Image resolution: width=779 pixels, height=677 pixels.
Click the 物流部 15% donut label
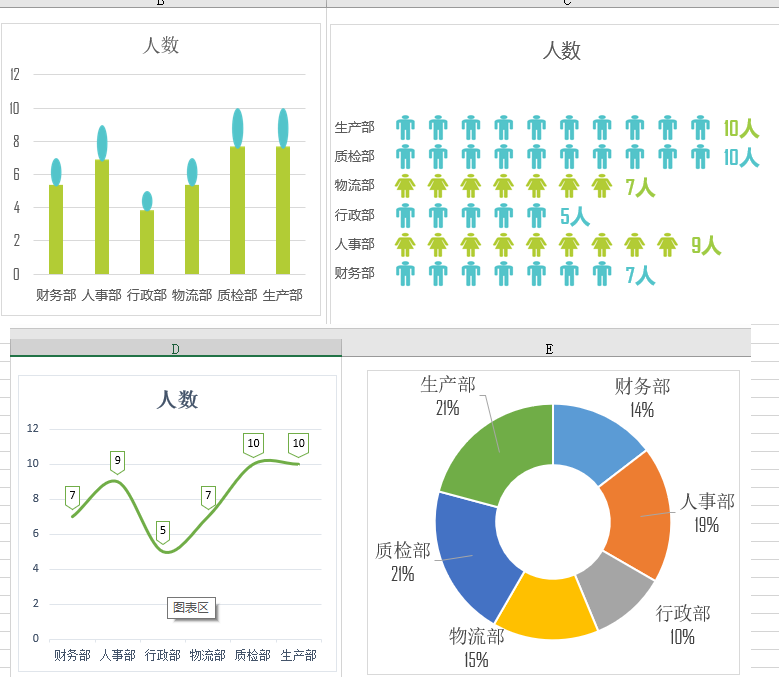pos(476,648)
